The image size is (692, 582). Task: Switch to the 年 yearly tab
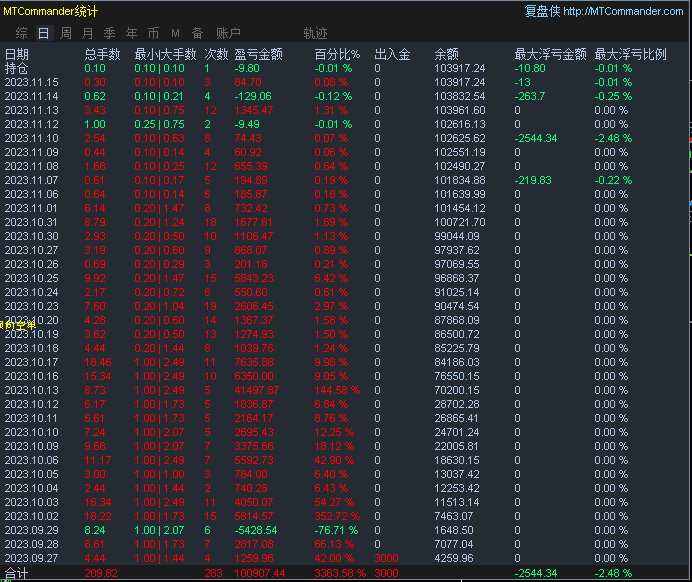coord(132,33)
